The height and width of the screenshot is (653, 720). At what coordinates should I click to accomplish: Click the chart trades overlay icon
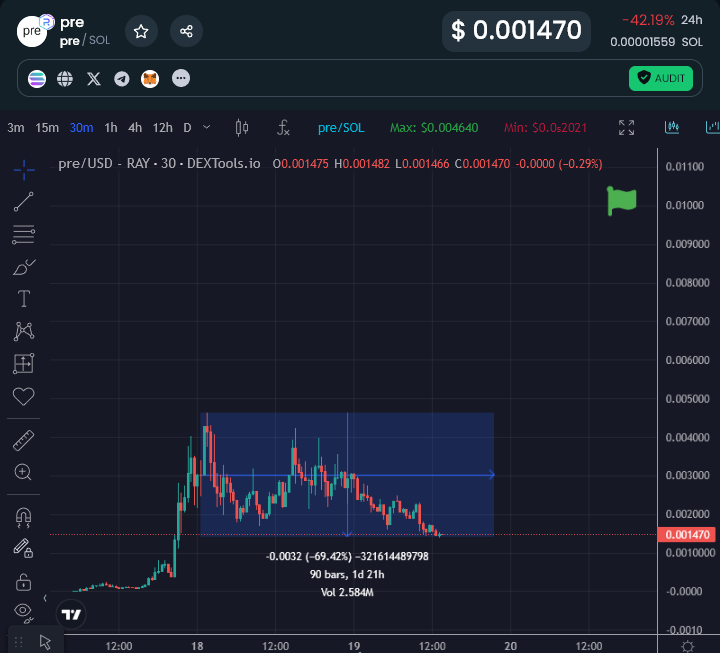tap(672, 127)
